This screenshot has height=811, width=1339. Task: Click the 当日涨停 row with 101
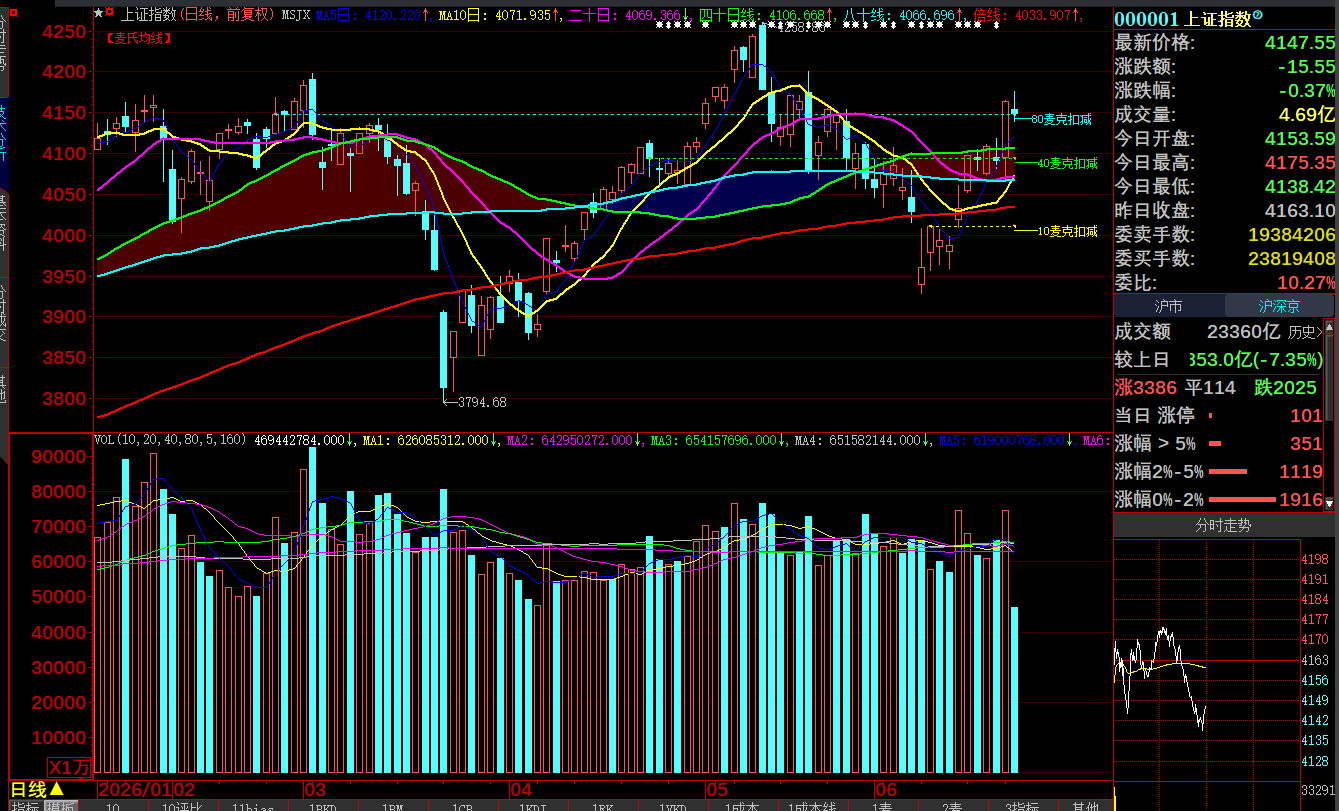1220,415
